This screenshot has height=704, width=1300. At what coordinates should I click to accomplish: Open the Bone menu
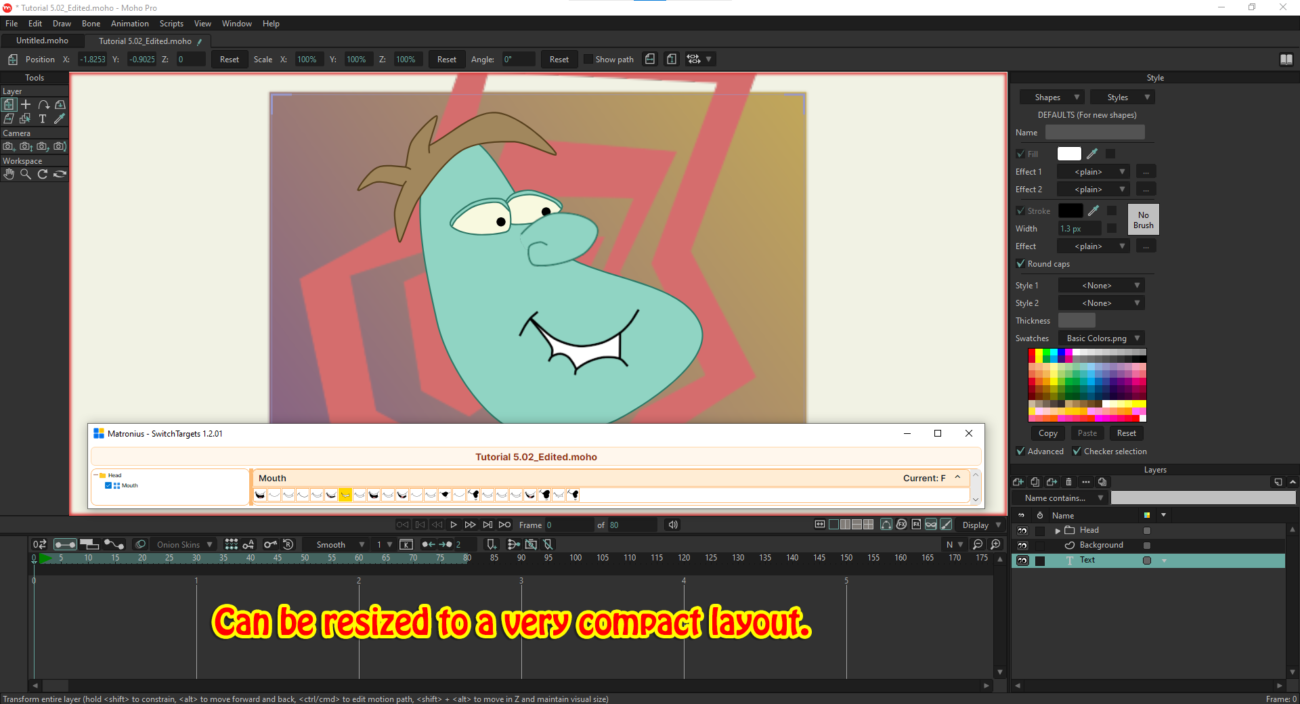(90, 23)
